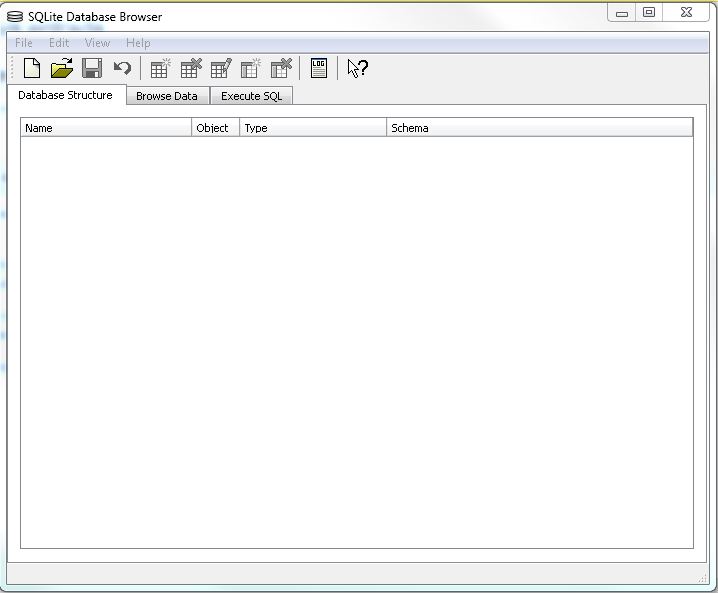The height and width of the screenshot is (593, 718).
Task: Switch to the Execute SQL tab
Action: coord(251,96)
